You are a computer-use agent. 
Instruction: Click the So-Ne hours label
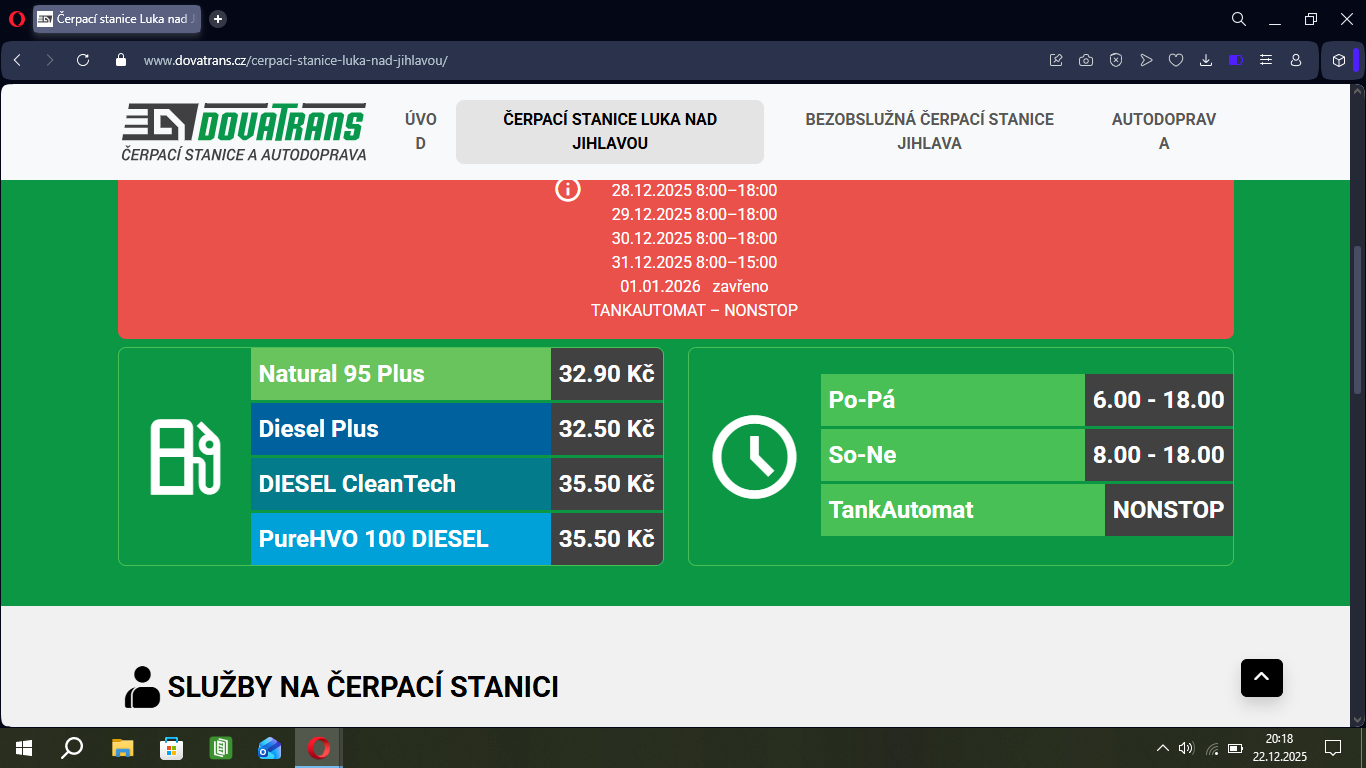click(x=863, y=455)
